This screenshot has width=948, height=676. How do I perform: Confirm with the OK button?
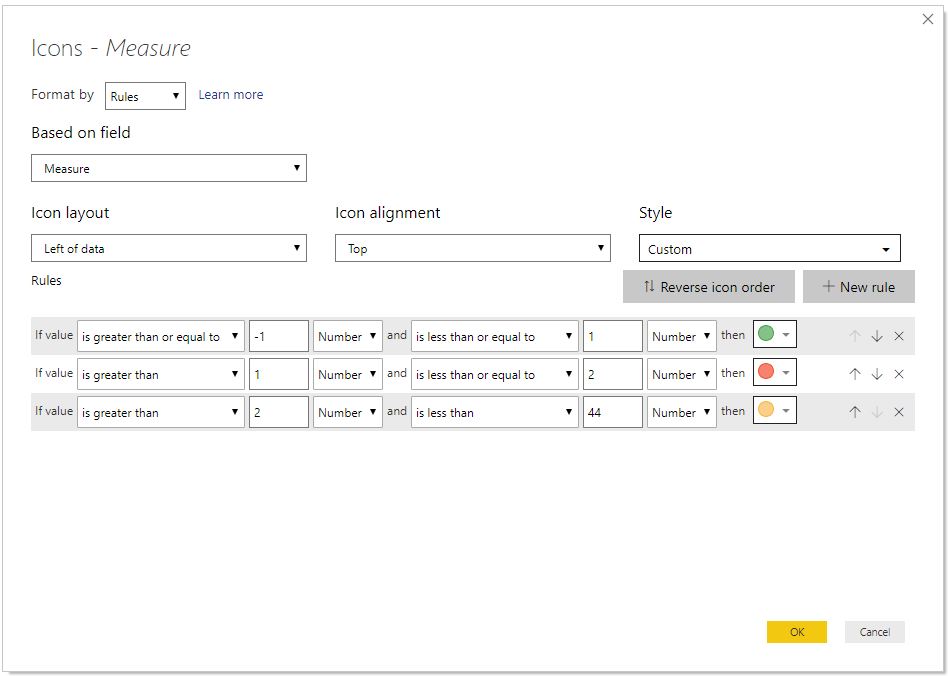pyautogui.click(x=797, y=632)
